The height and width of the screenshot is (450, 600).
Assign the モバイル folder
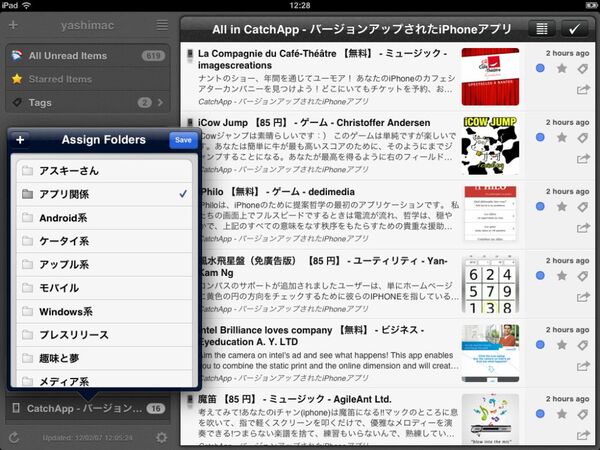click(x=104, y=288)
